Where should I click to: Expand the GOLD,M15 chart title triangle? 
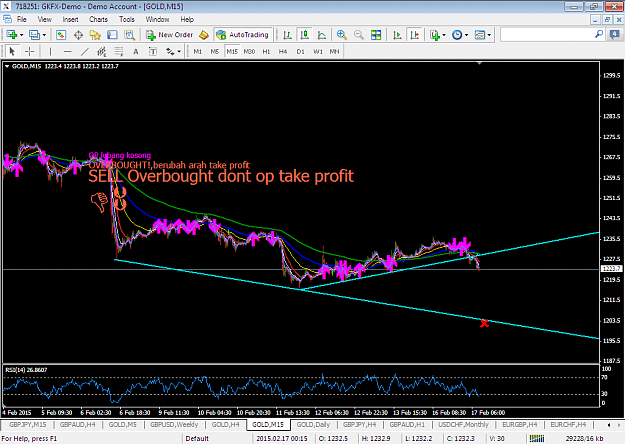pos(7,66)
